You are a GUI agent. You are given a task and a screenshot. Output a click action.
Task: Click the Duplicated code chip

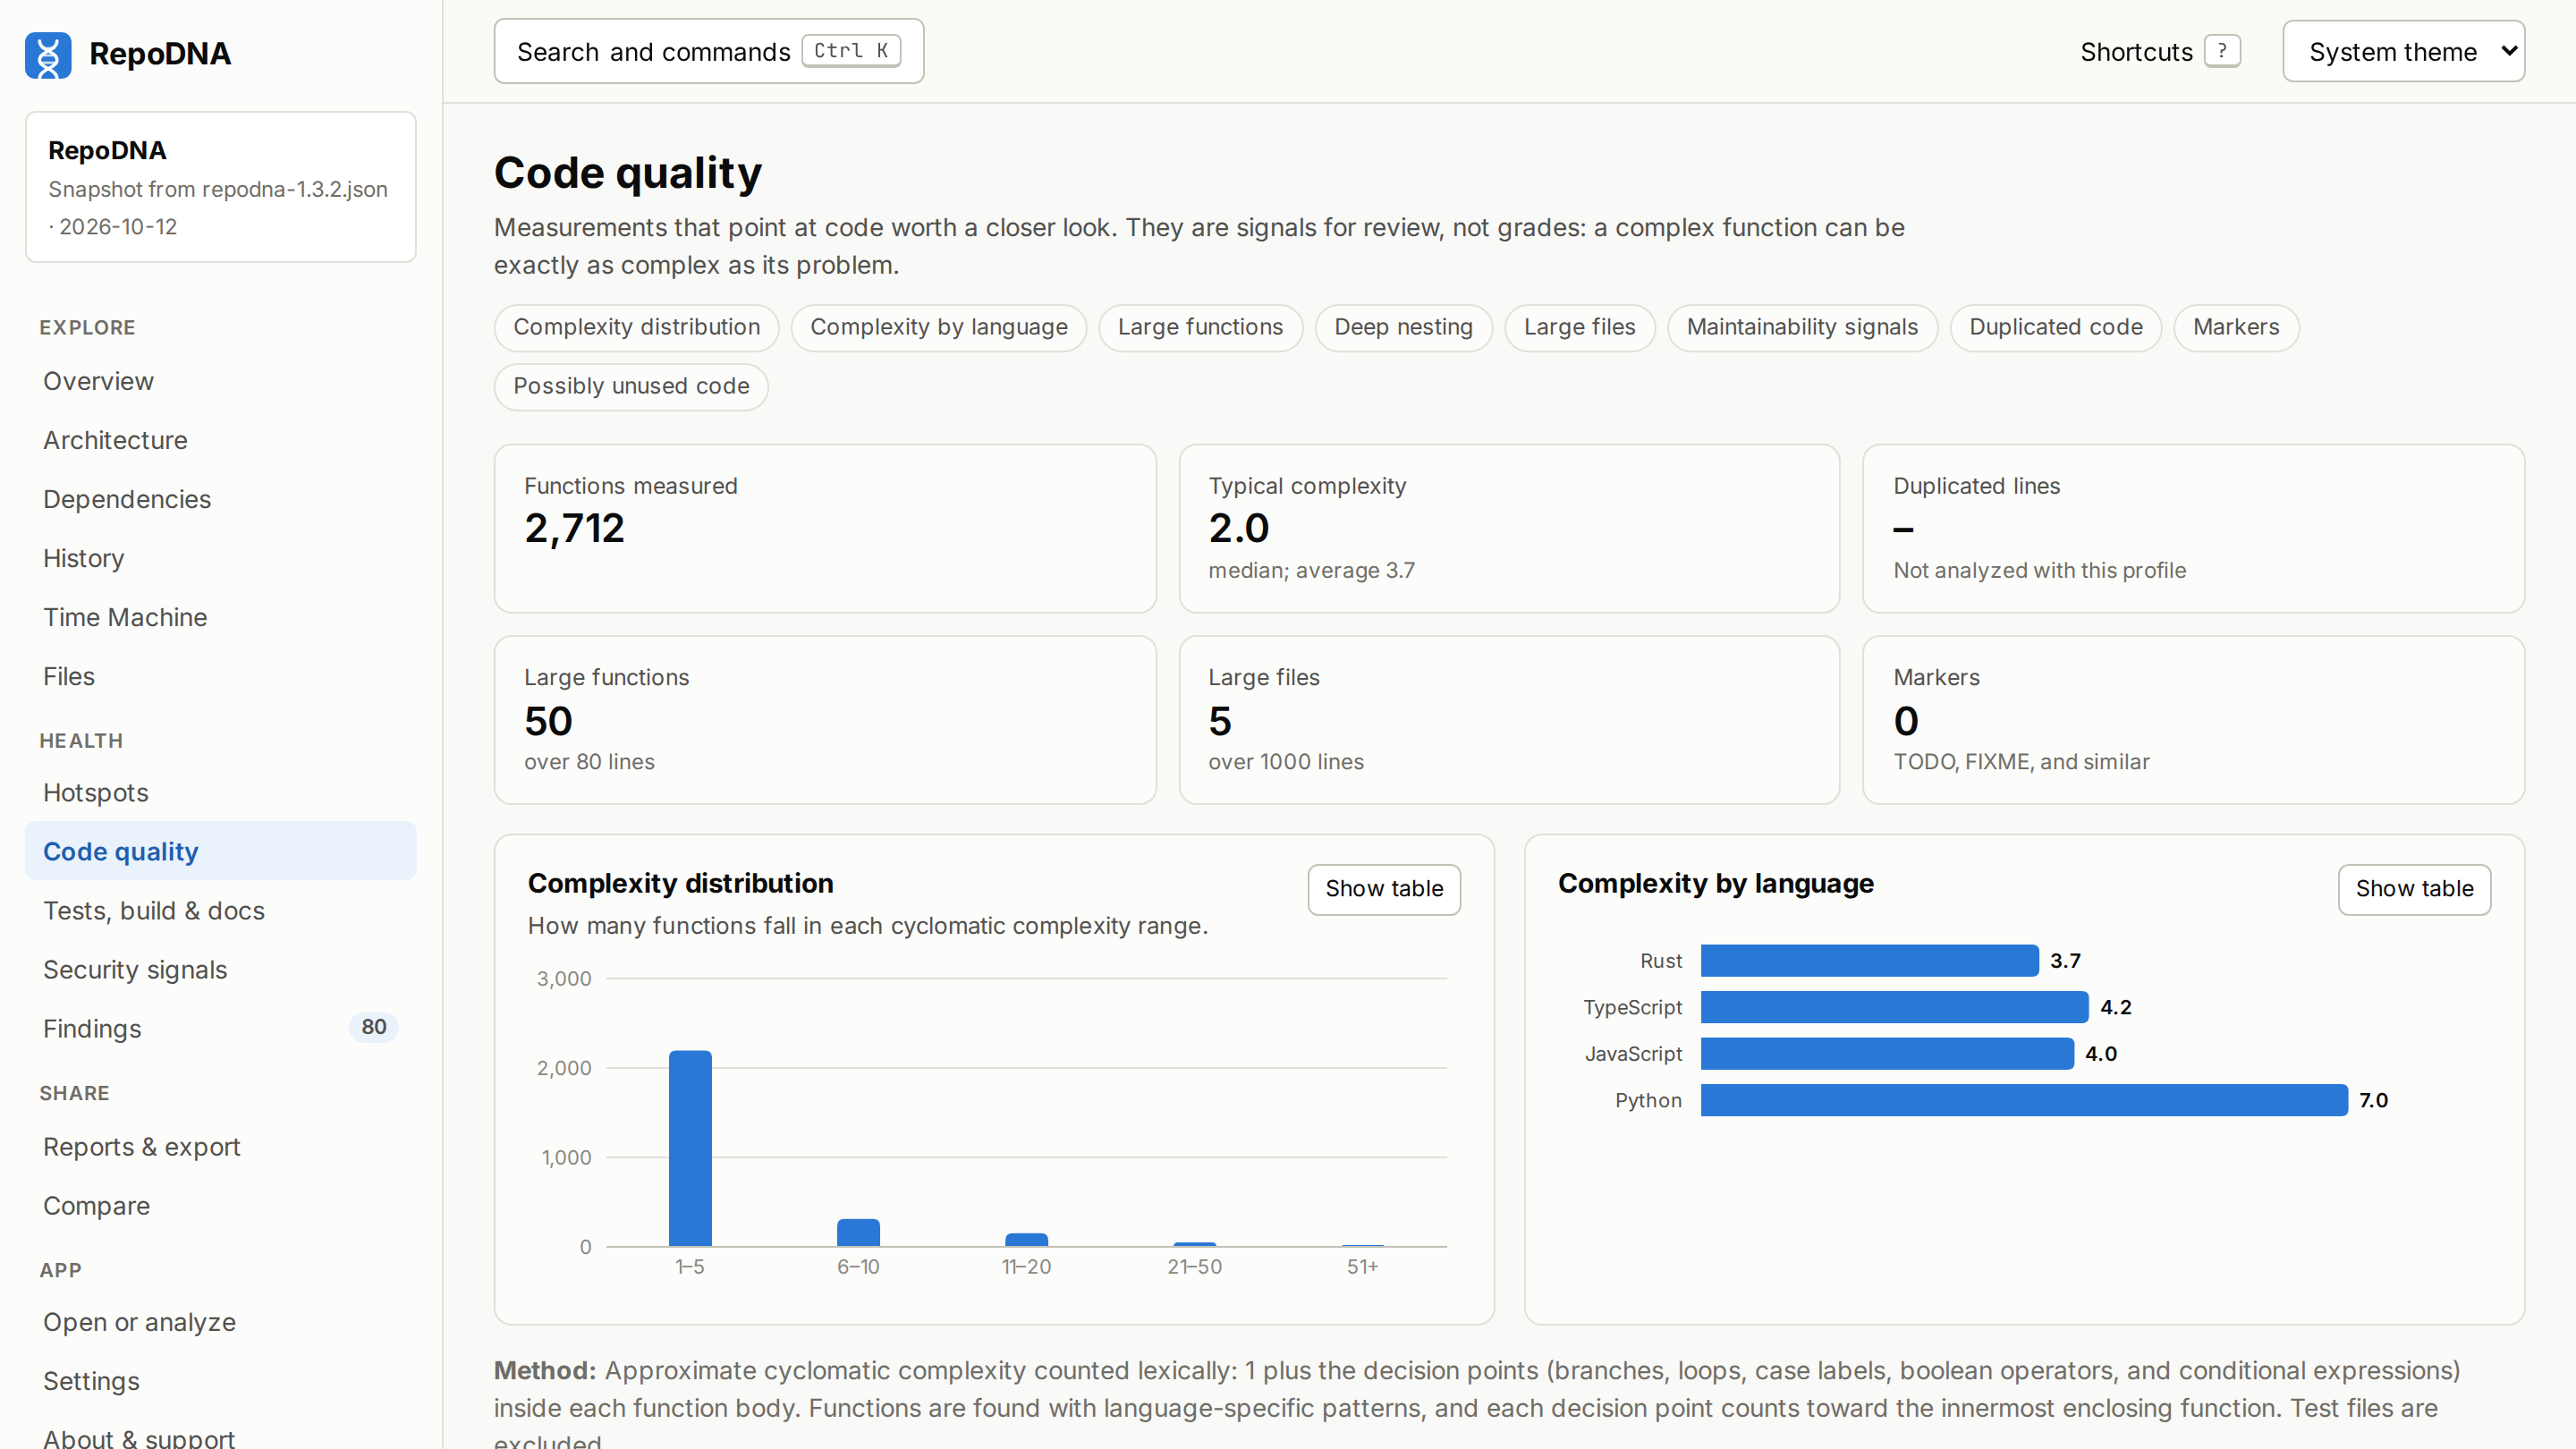tap(2055, 327)
